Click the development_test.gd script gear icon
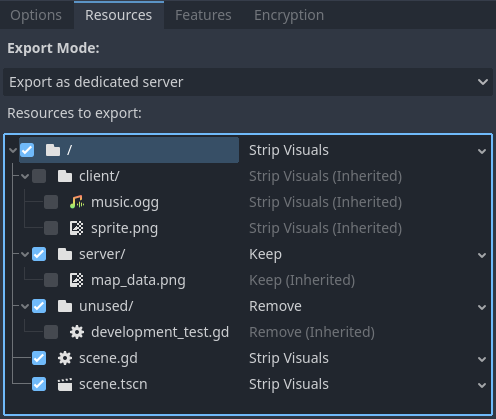Screen dimensions: 496x419 click(77, 332)
